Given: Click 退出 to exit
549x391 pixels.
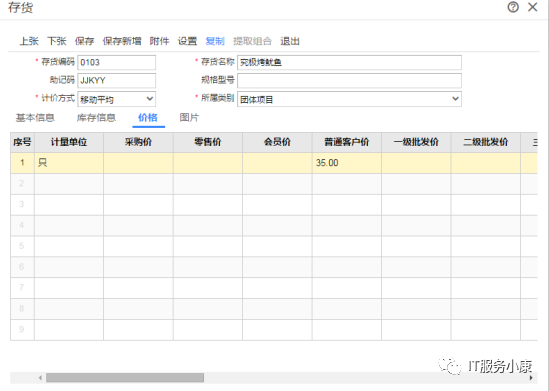Looking at the screenshot, I should (290, 41).
